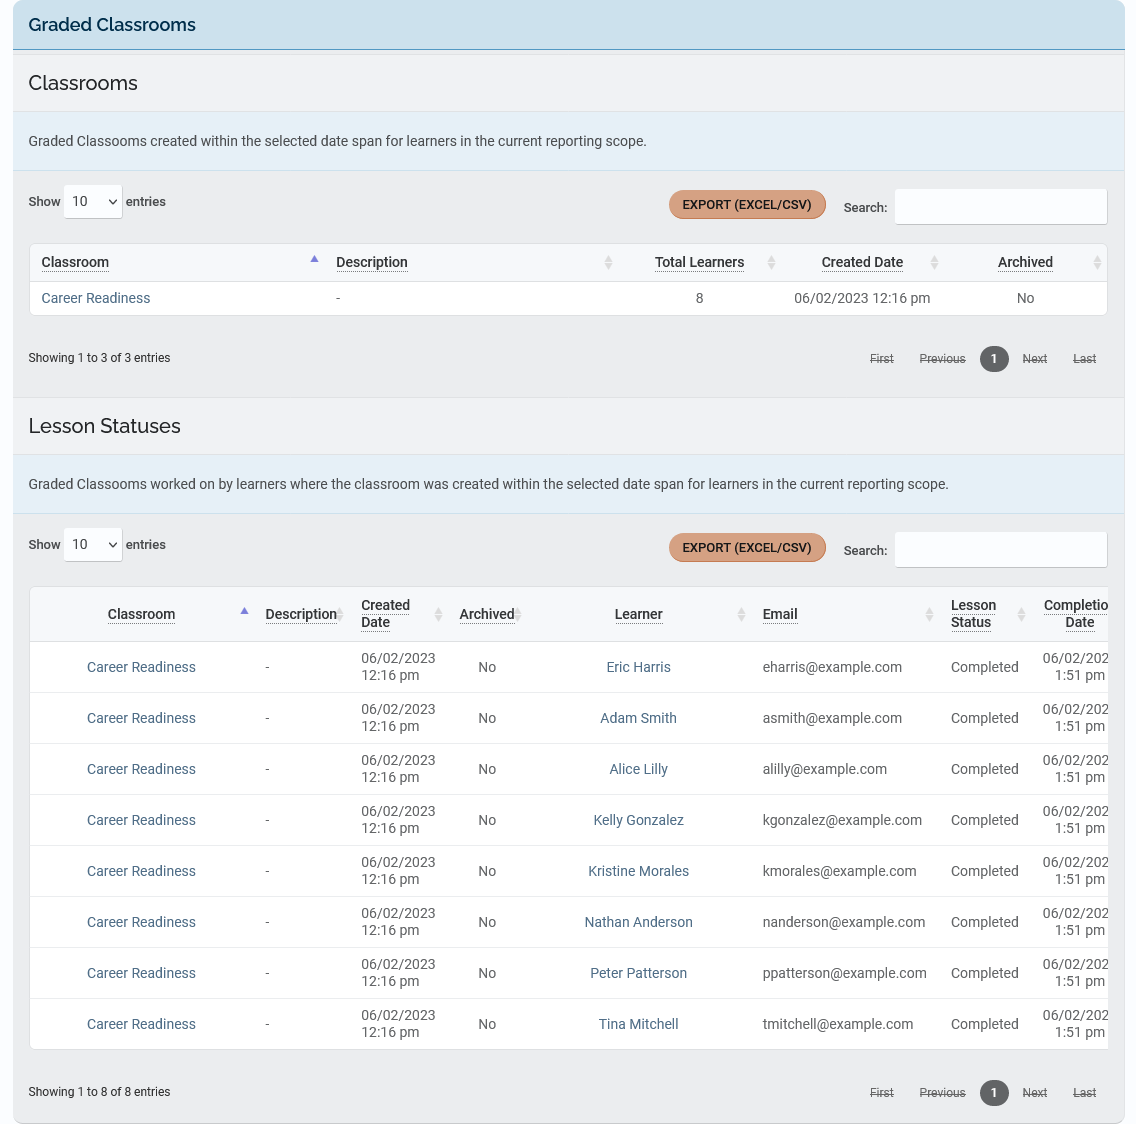This screenshot has height=1124, width=1136.
Task: Sort Classrooms table by Classroom column arrow
Action: pos(314,259)
